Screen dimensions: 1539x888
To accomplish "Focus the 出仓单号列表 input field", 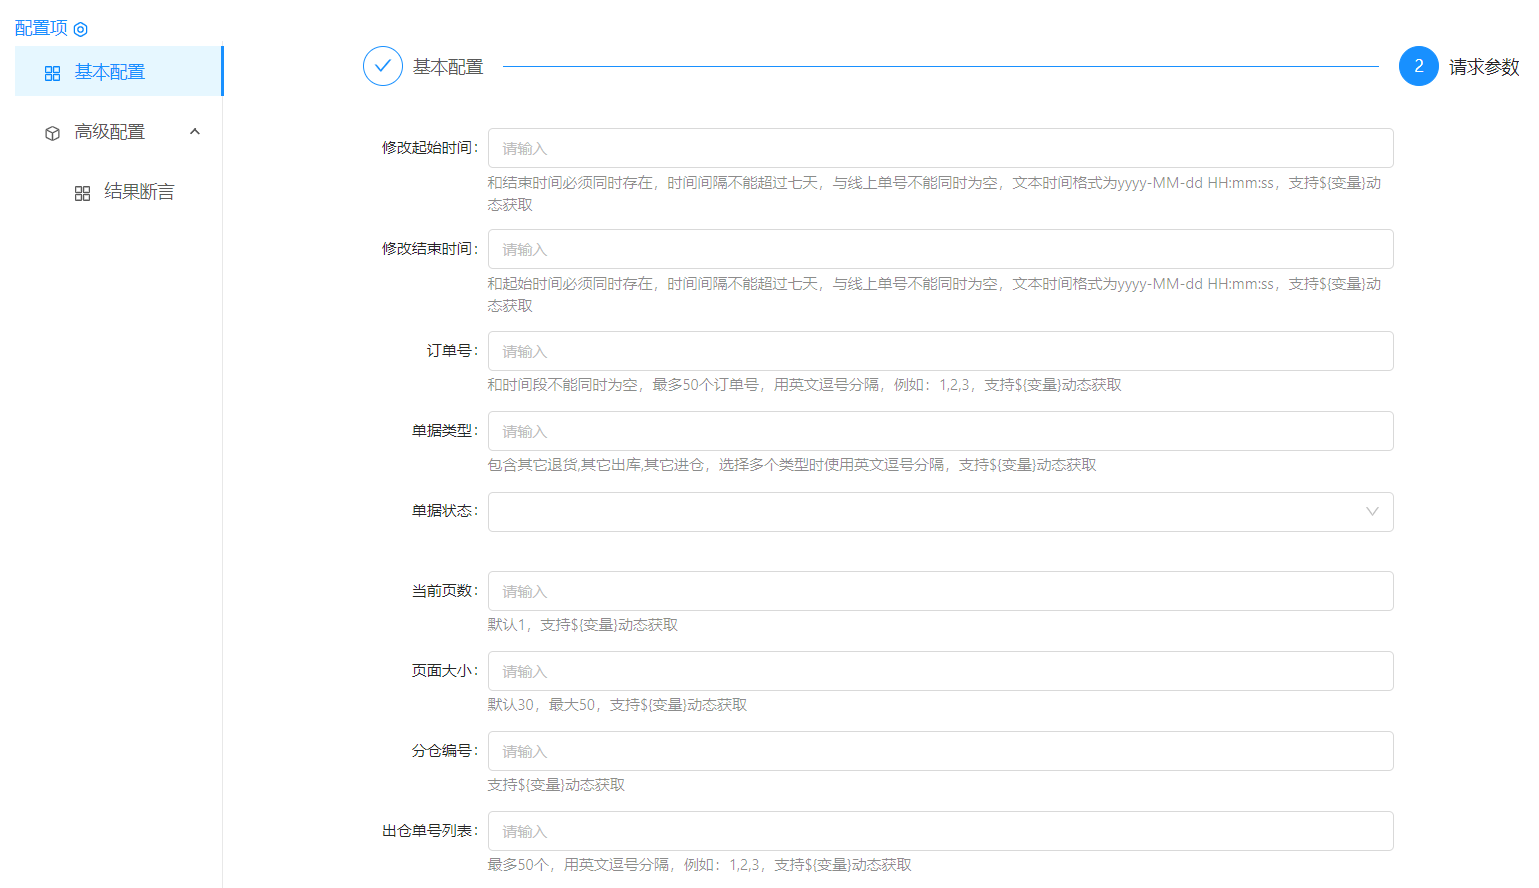I will 940,831.
